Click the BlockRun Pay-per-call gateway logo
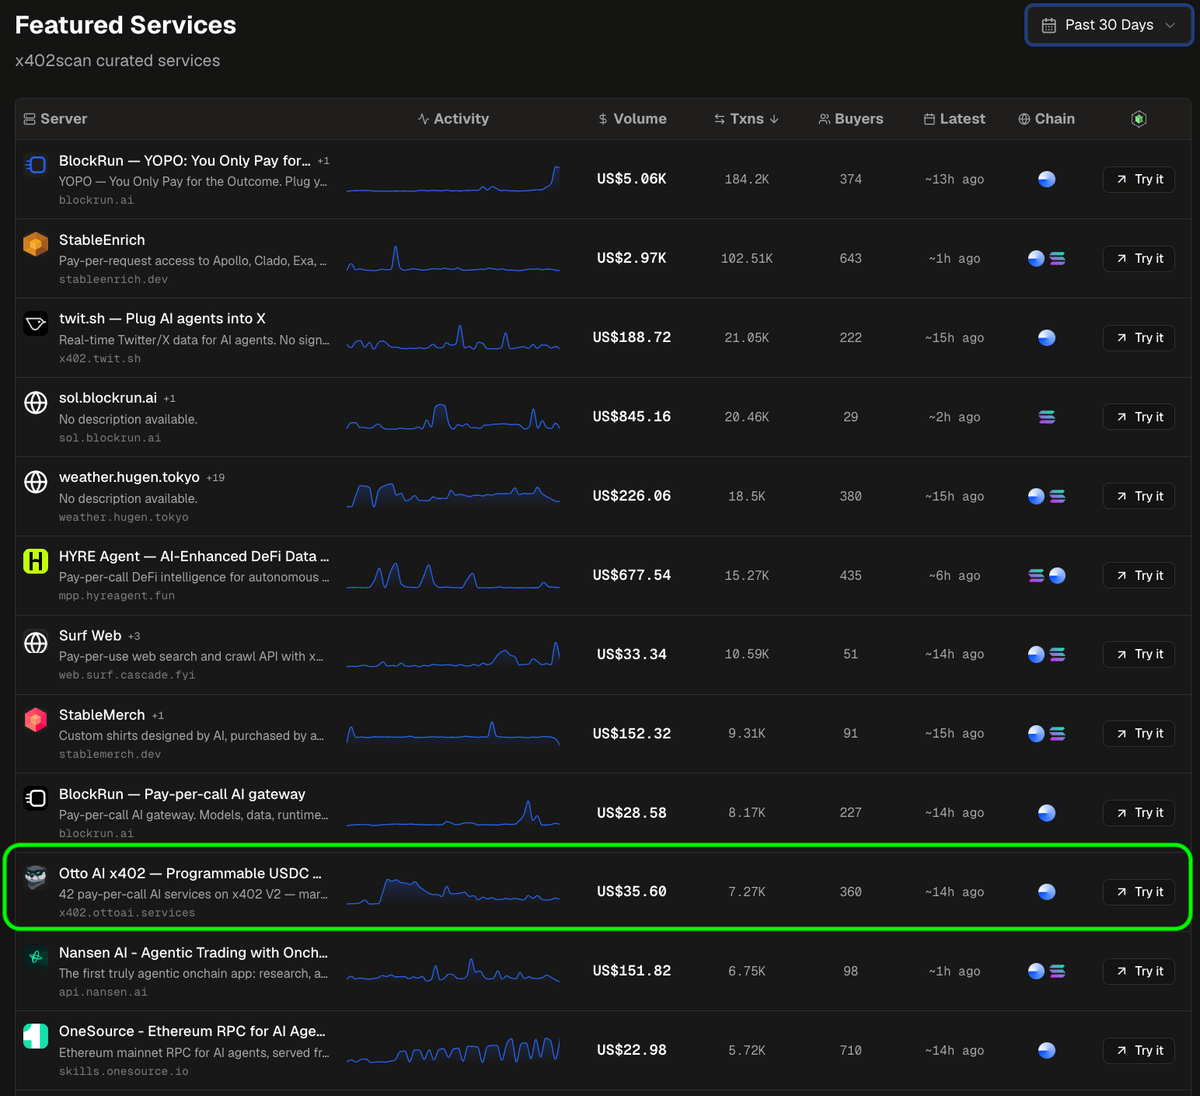The width and height of the screenshot is (1200, 1096). coord(36,798)
